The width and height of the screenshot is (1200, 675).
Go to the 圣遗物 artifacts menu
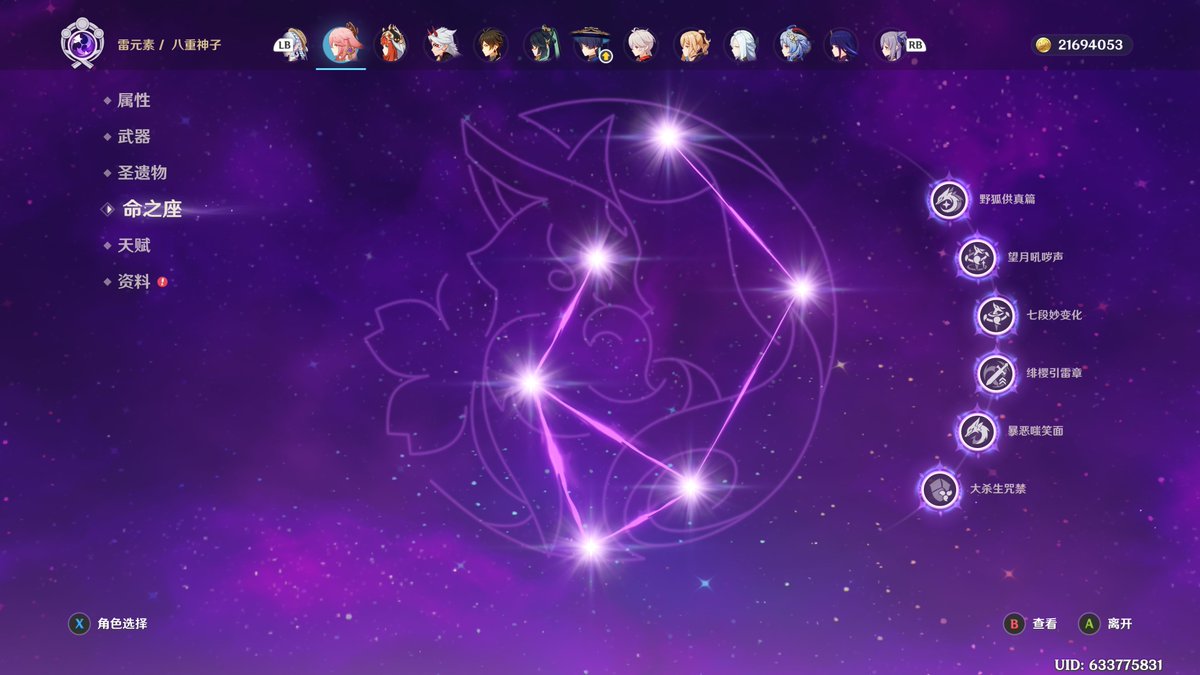142,173
